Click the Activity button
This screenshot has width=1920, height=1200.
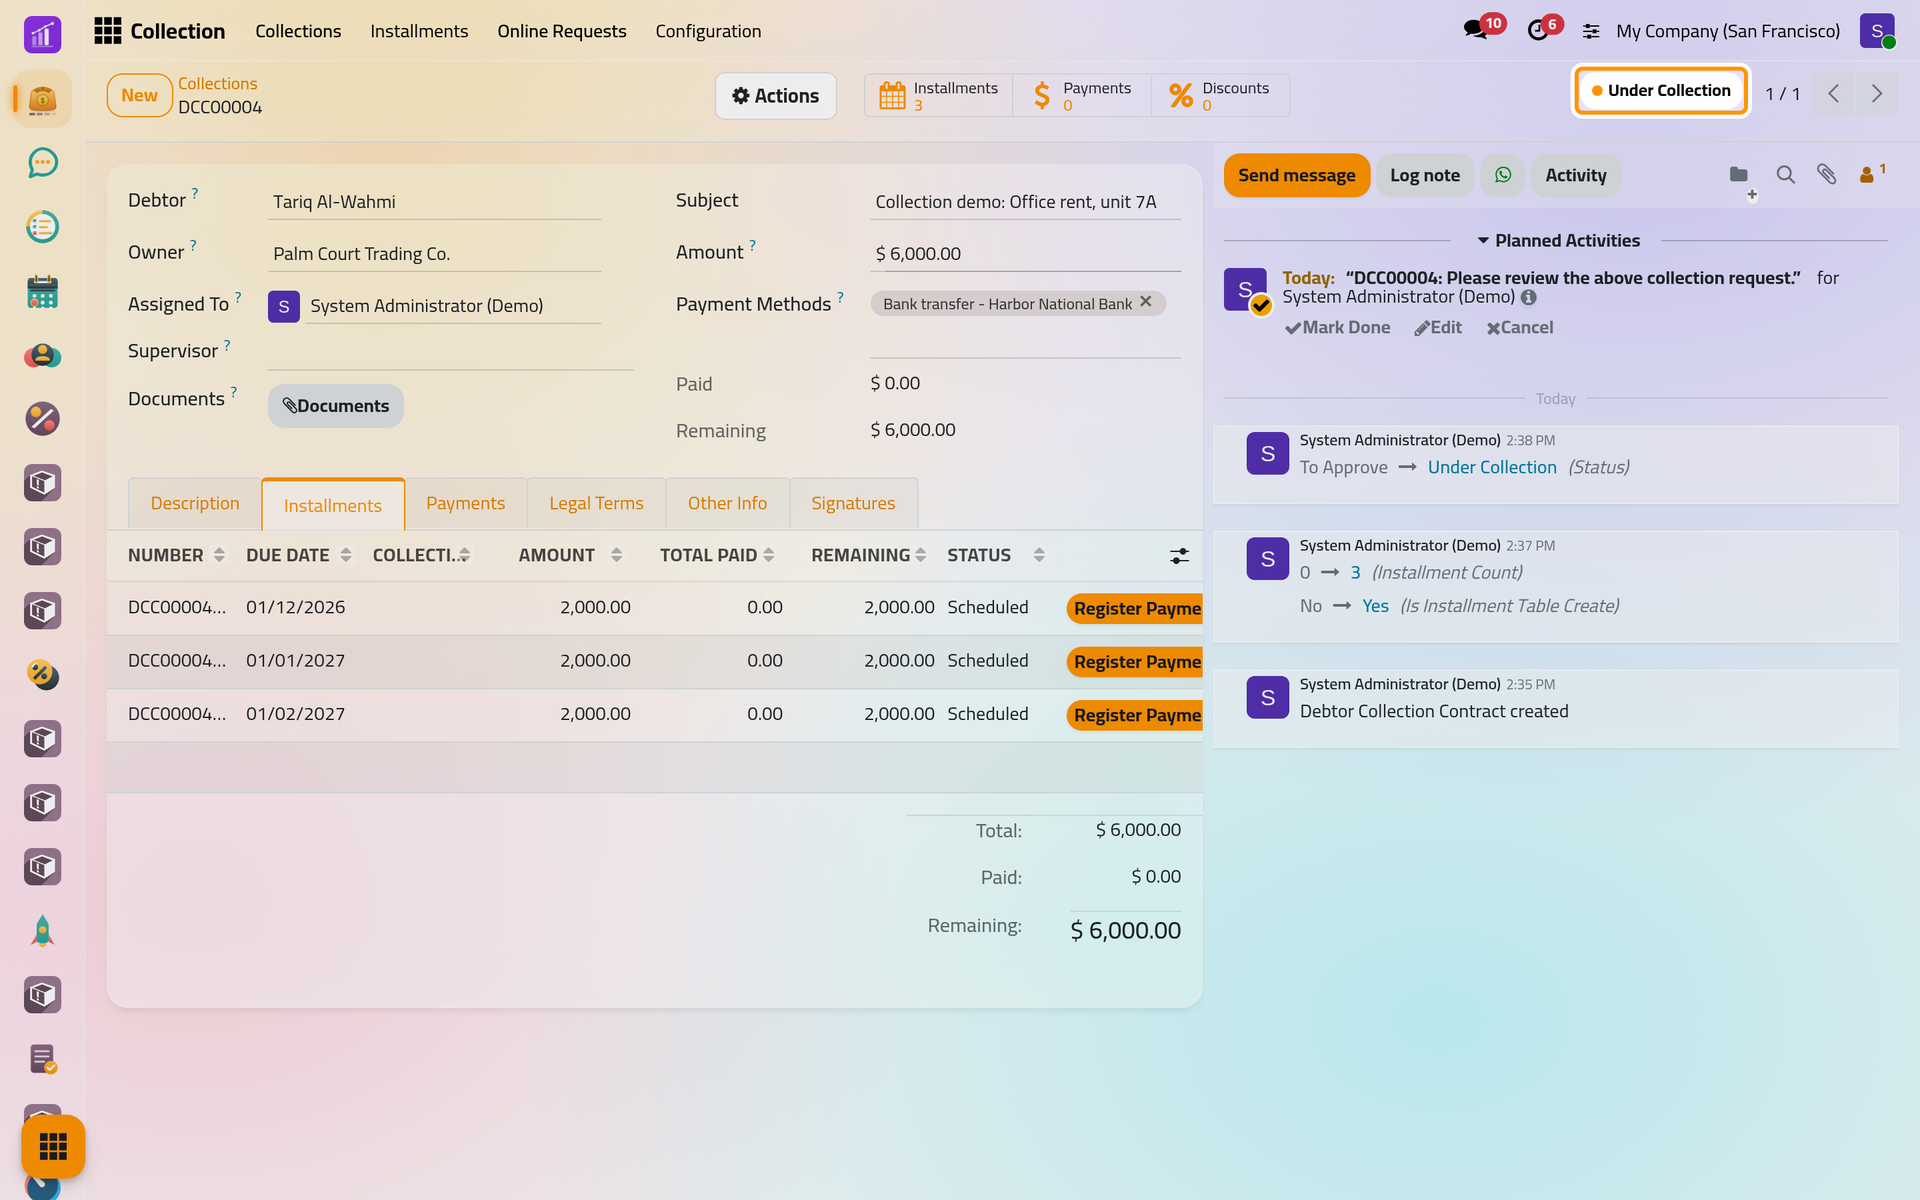(1576, 175)
